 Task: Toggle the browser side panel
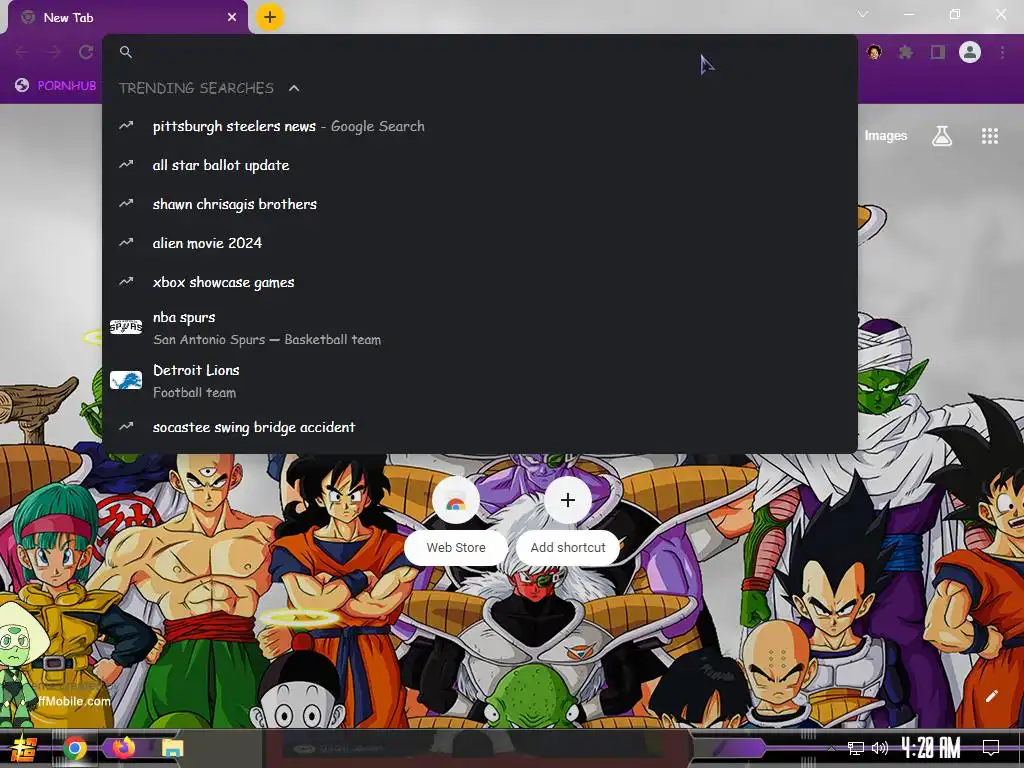tap(938, 52)
